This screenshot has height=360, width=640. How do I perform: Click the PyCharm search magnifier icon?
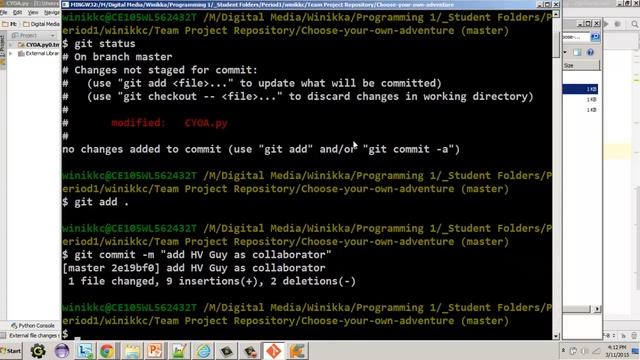[635, 24]
